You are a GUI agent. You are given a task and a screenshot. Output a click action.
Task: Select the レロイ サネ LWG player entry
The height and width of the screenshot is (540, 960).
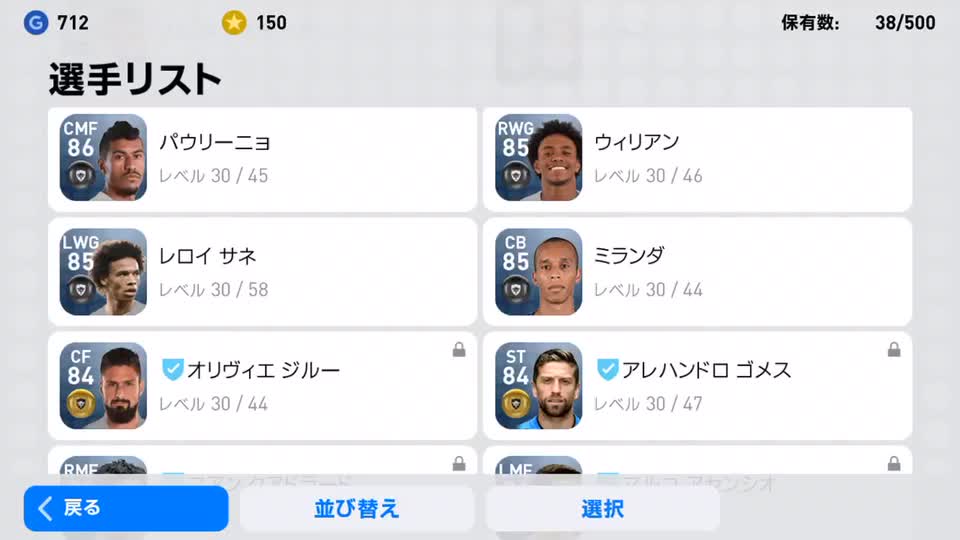click(x=262, y=272)
